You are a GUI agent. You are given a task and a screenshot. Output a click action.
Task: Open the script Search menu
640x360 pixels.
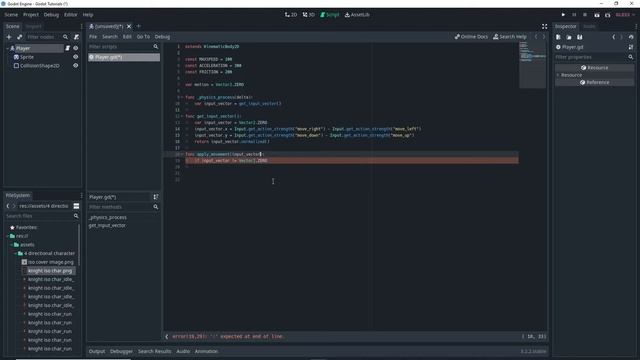pos(110,37)
